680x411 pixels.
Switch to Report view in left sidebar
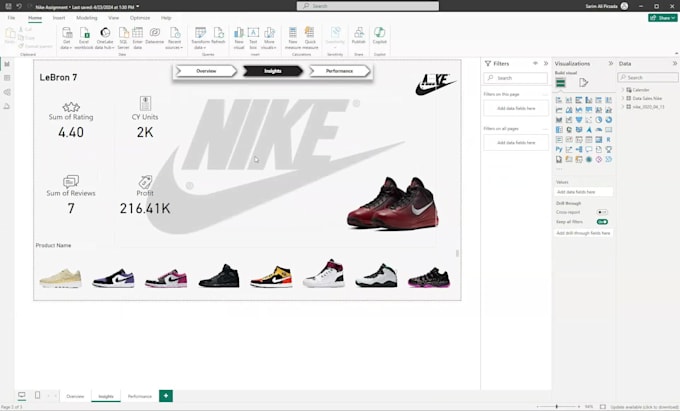point(7,64)
